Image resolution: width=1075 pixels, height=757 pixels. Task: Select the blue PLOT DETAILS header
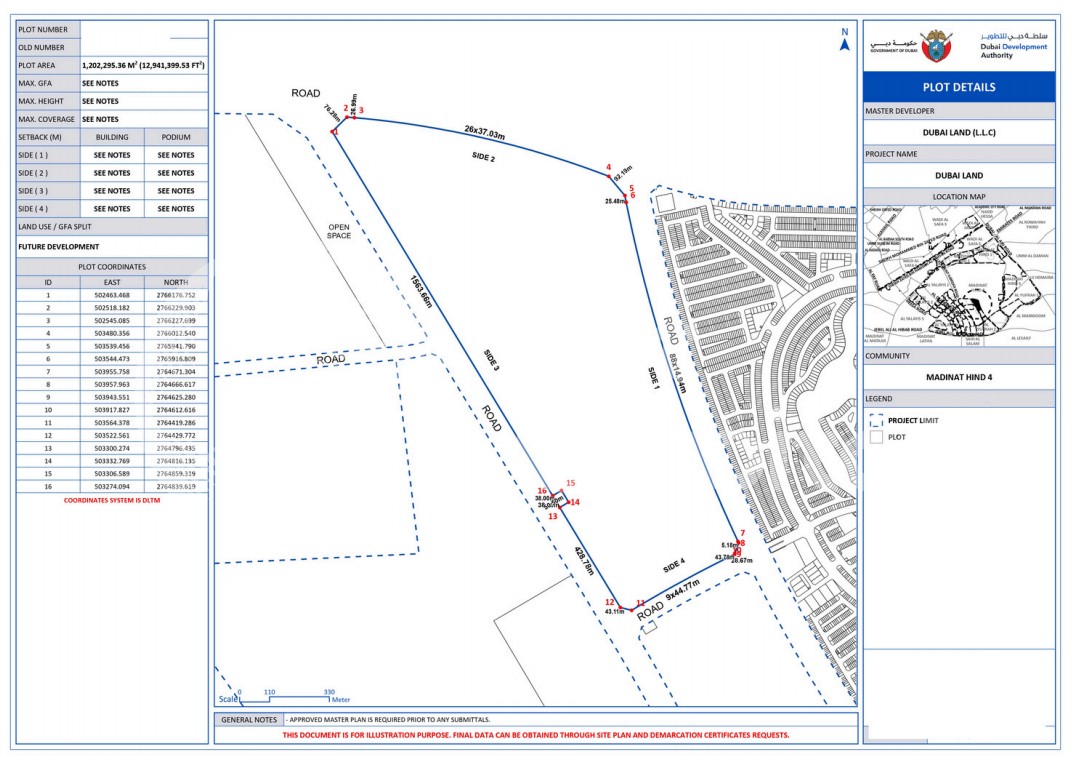click(x=959, y=87)
